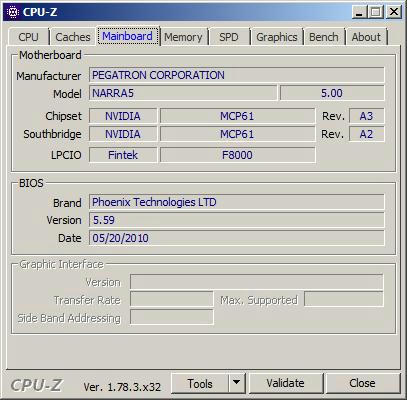Open the About tab
Image resolution: width=407 pixels, height=400 pixels.
(x=366, y=37)
